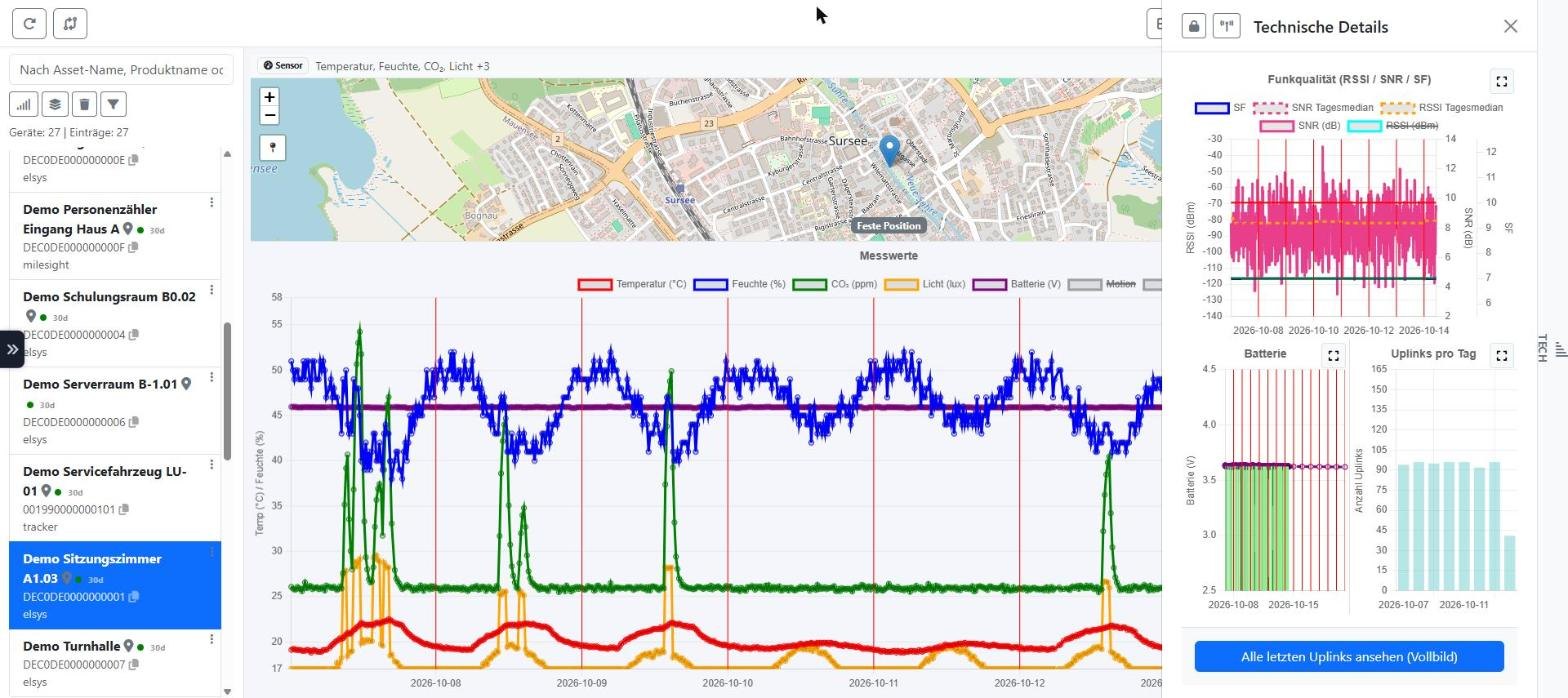Click the trash delete icon

[x=84, y=104]
